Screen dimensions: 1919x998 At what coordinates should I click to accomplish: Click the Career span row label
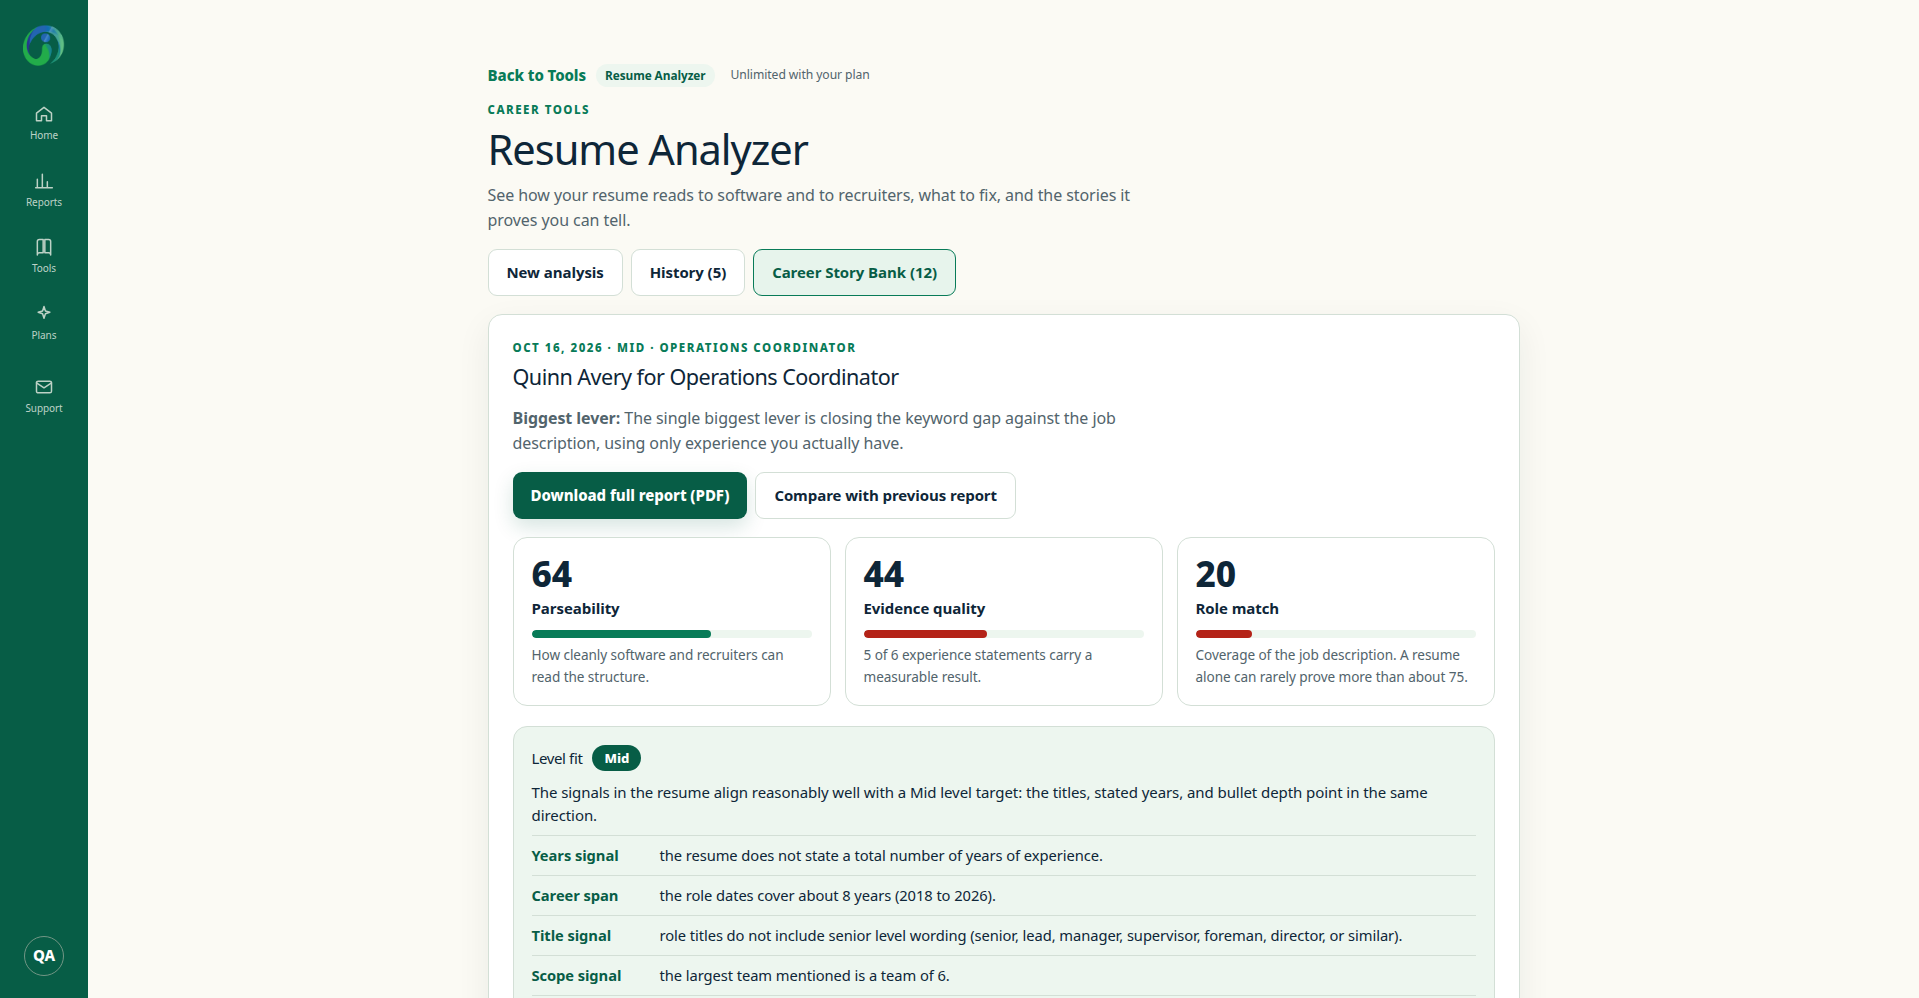coord(575,896)
